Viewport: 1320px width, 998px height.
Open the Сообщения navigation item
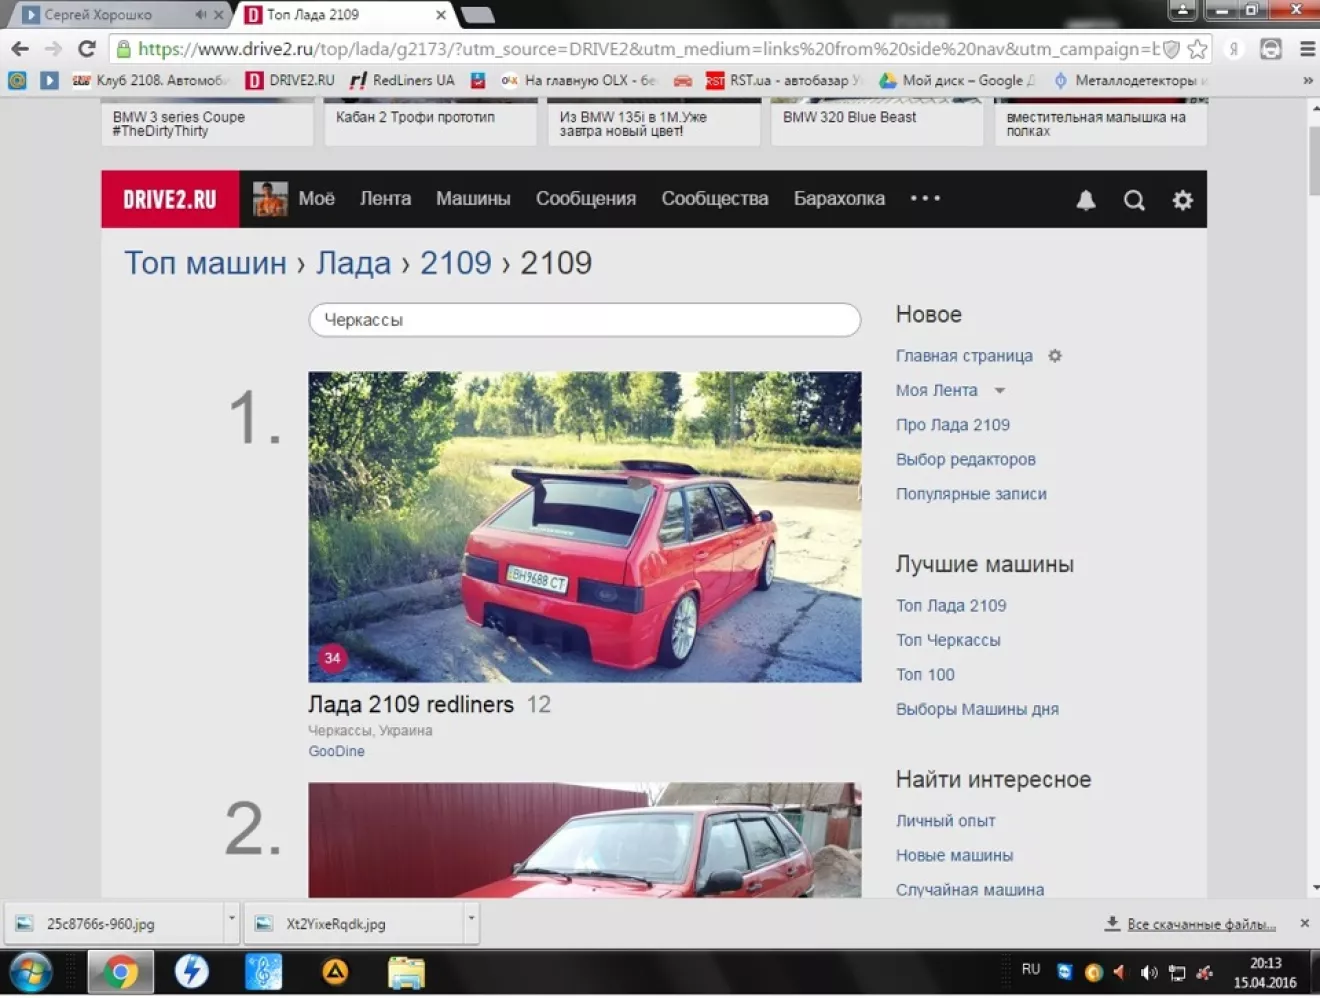(586, 198)
